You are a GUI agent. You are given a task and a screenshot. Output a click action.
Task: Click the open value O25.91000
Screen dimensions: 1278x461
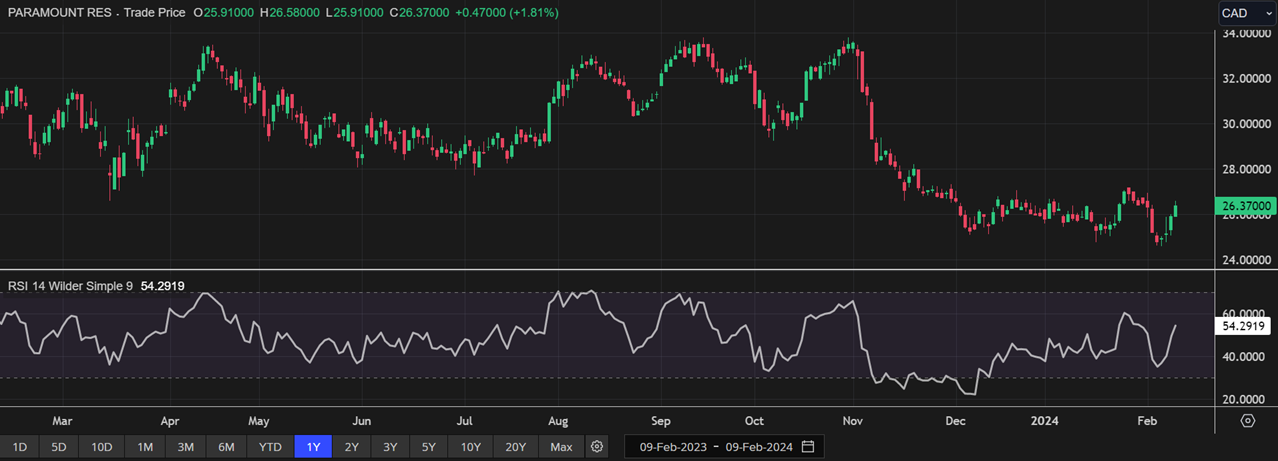click(224, 13)
